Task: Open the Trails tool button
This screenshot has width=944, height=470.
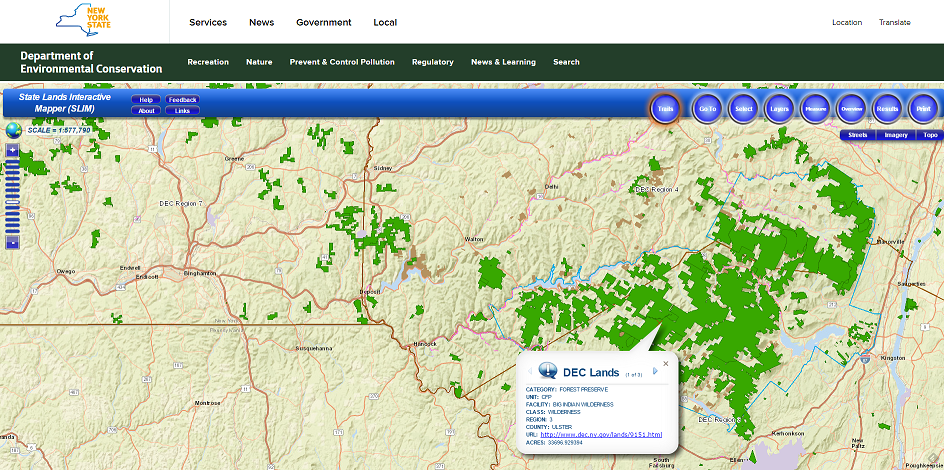Action: 665,109
